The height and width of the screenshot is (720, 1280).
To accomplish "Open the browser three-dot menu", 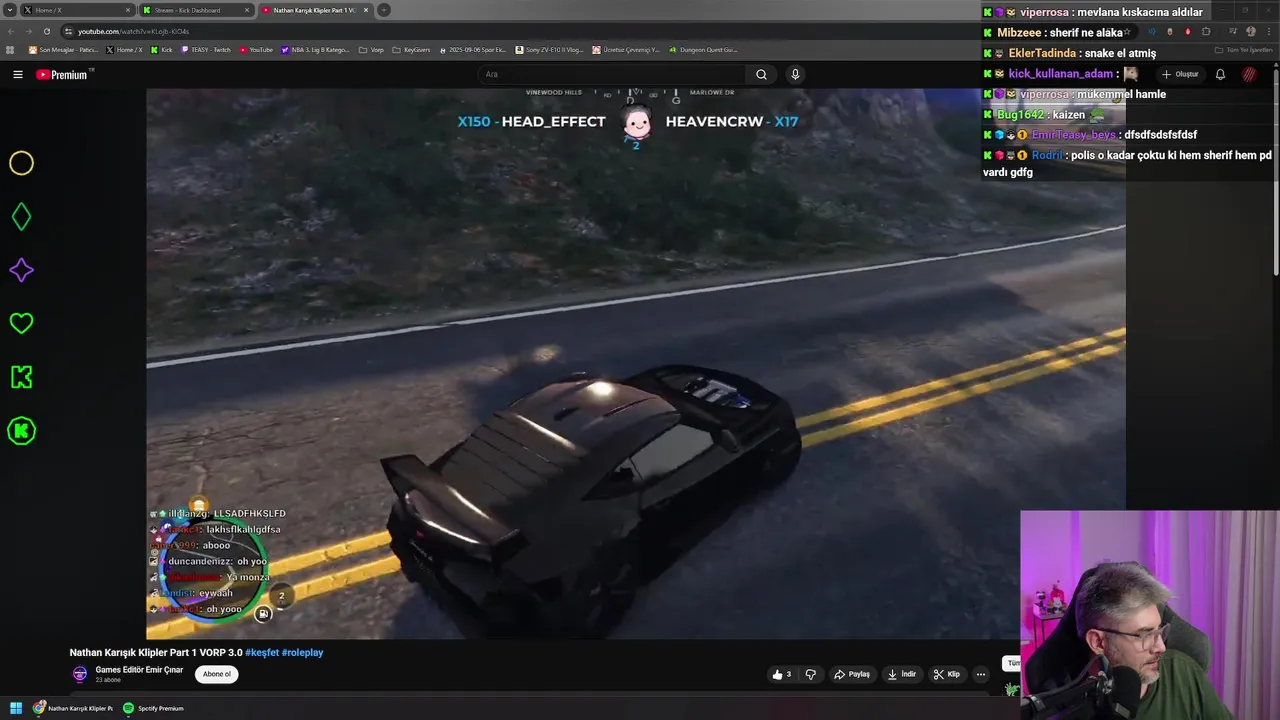I will (1267, 31).
